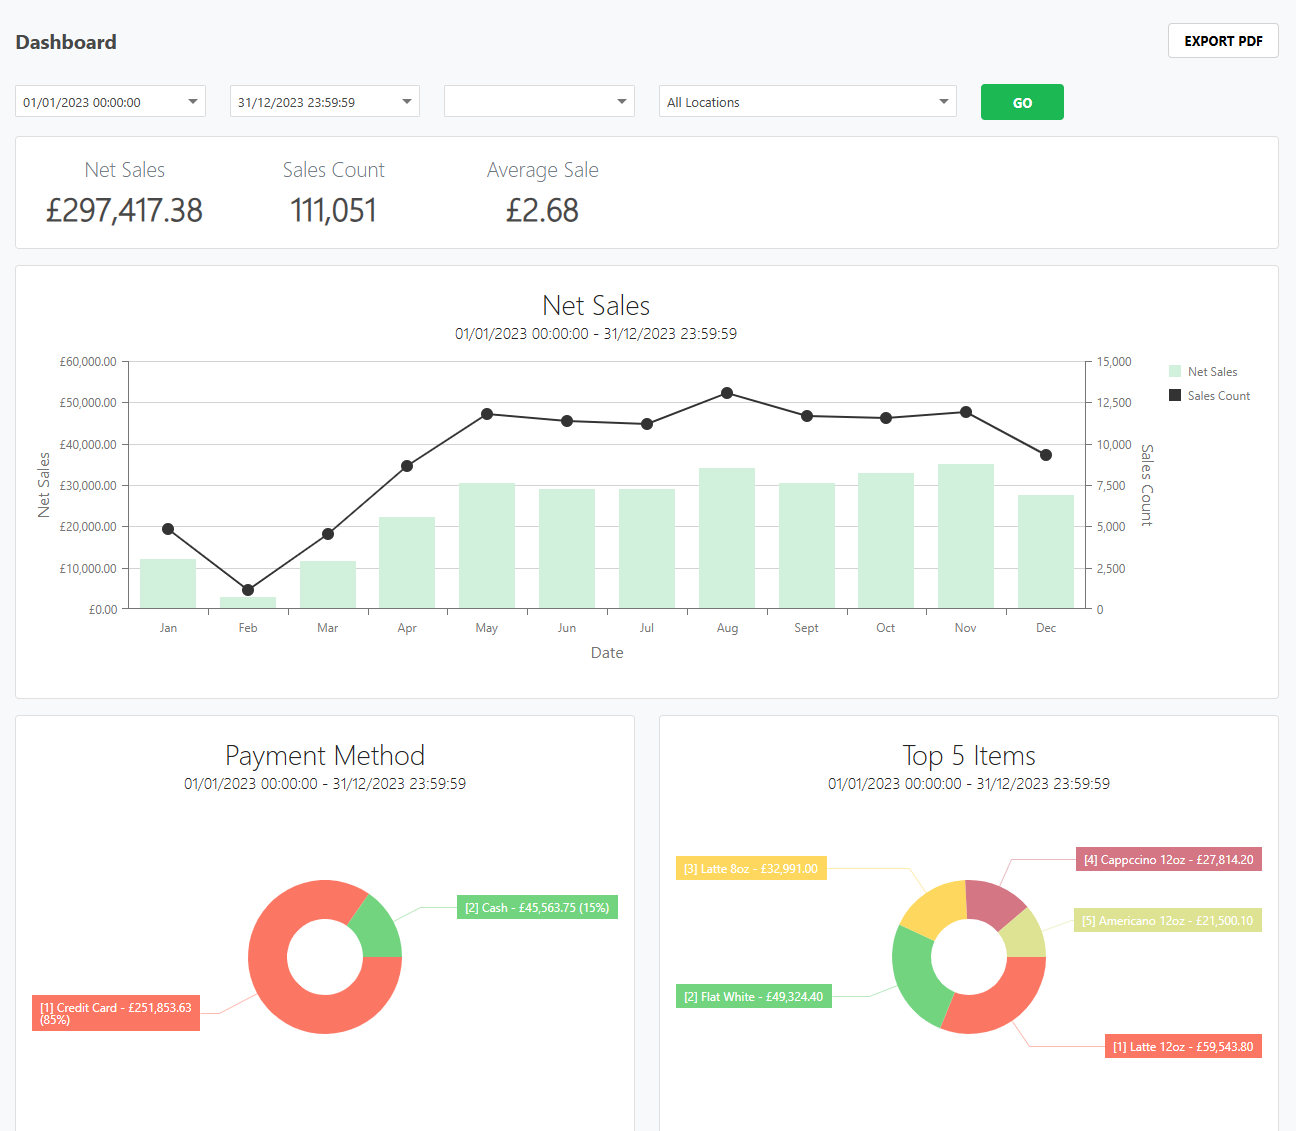Click the August sales count data point
Image resolution: width=1297 pixels, height=1131 pixels.
[727, 393]
